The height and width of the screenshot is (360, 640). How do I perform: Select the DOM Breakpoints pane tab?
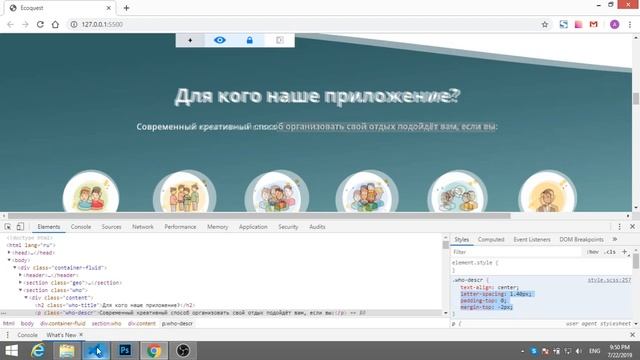581,240
